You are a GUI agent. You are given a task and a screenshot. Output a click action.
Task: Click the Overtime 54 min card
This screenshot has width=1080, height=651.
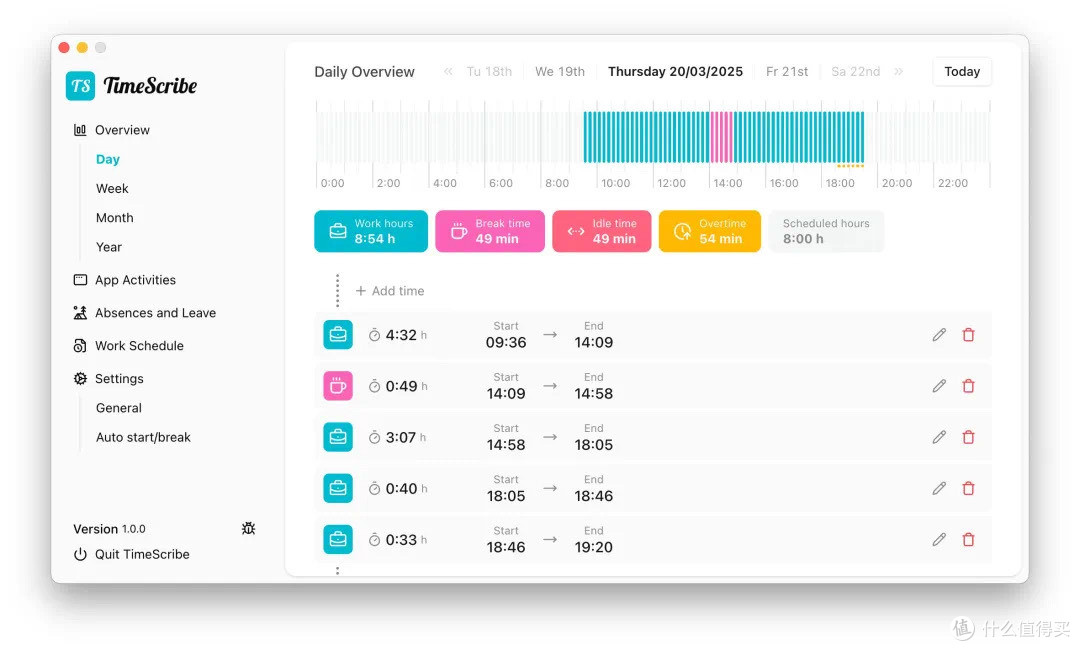tap(710, 231)
